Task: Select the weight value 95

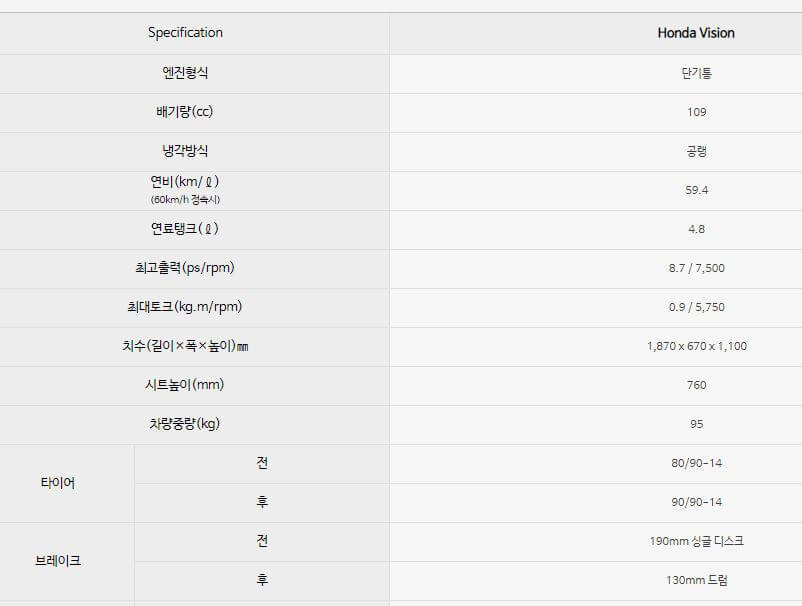Action: [x=696, y=424]
